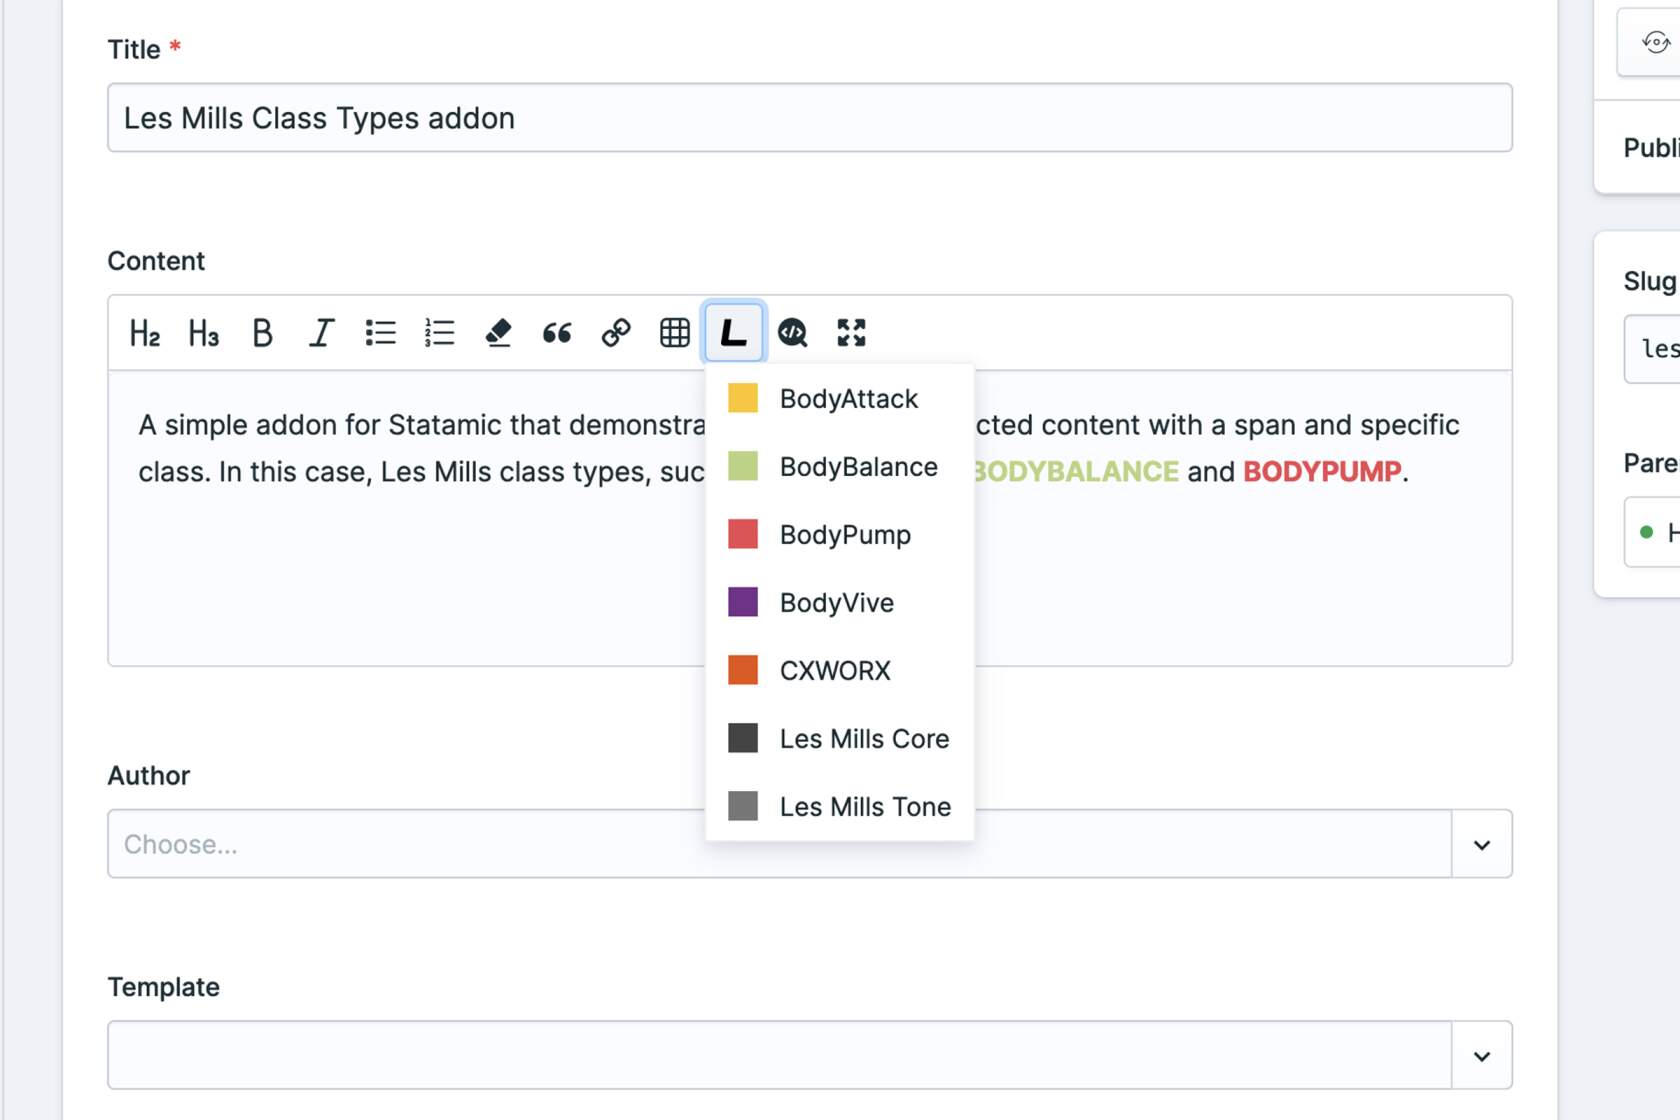Insert an ordered numbered list
Image resolution: width=1680 pixels, height=1120 pixels.
[x=440, y=333]
